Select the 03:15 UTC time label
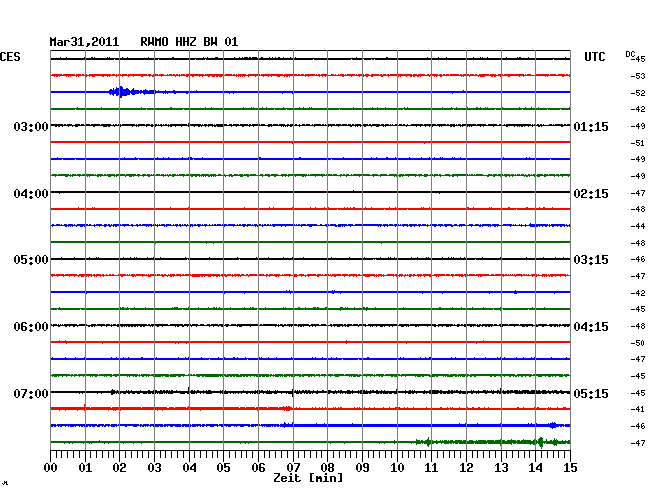Image resolution: width=650 pixels, height=494 pixels. pos(591,260)
